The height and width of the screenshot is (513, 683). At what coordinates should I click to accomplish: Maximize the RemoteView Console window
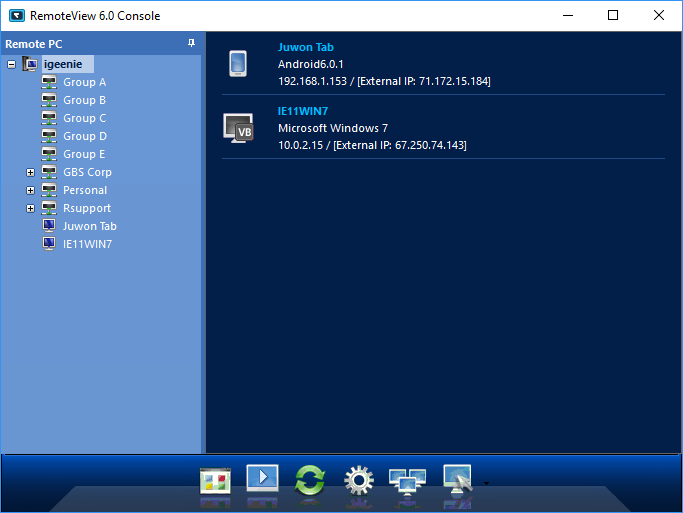(613, 15)
